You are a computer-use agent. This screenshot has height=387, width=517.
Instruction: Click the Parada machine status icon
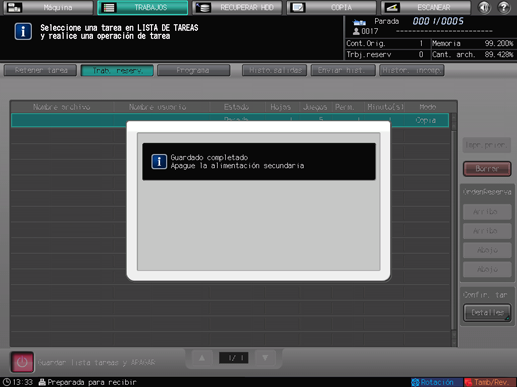pos(359,22)
